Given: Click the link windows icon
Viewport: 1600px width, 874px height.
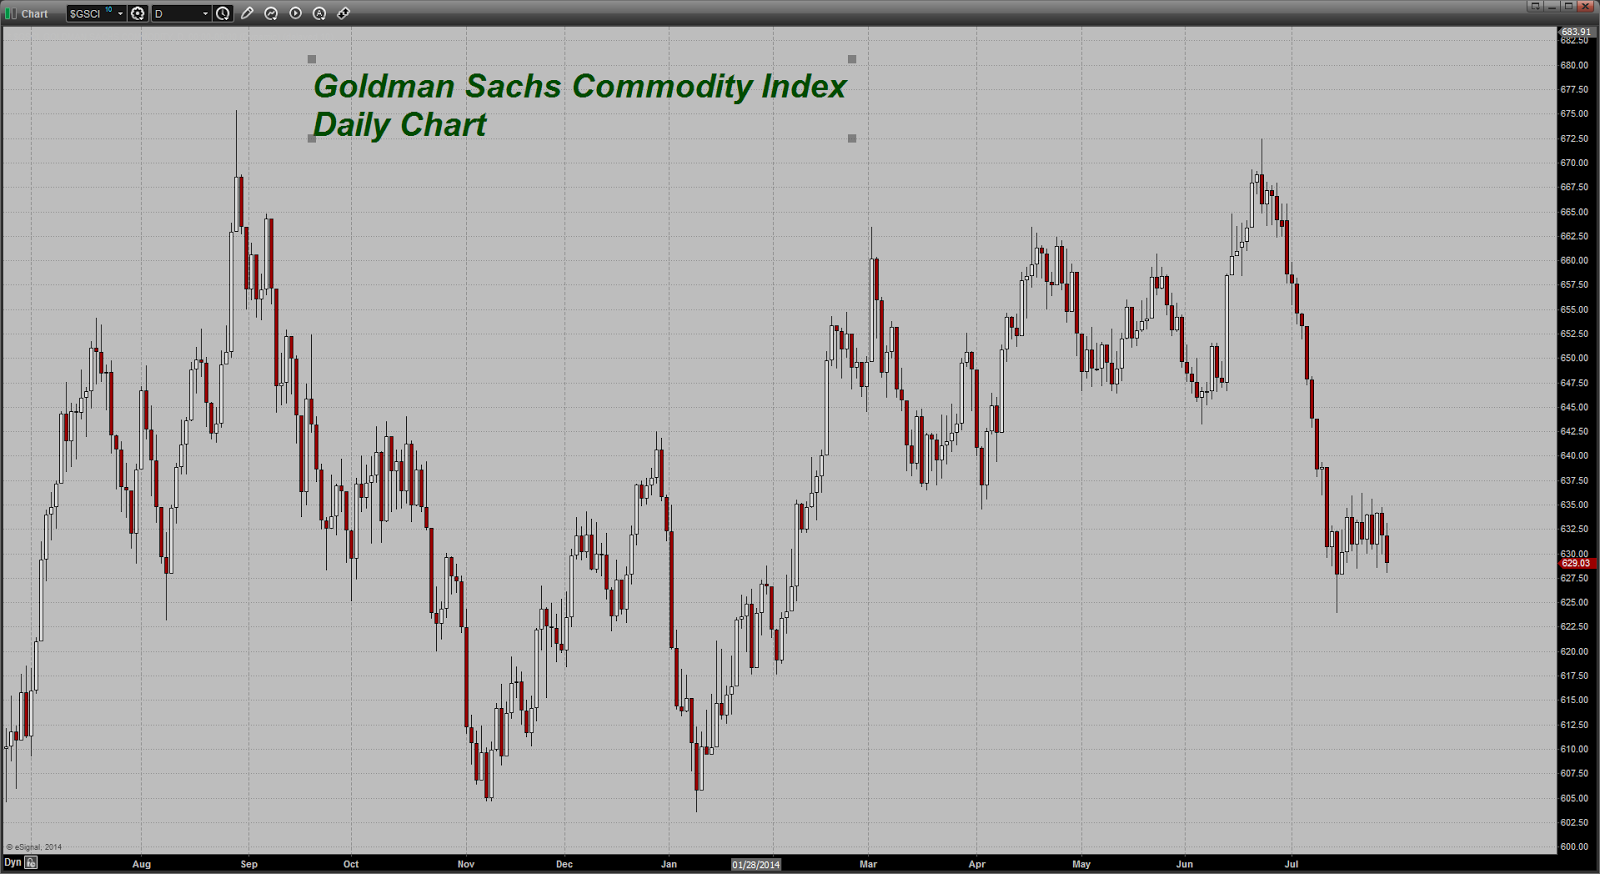Looking at the screenshot, I should tap(343, 13).
